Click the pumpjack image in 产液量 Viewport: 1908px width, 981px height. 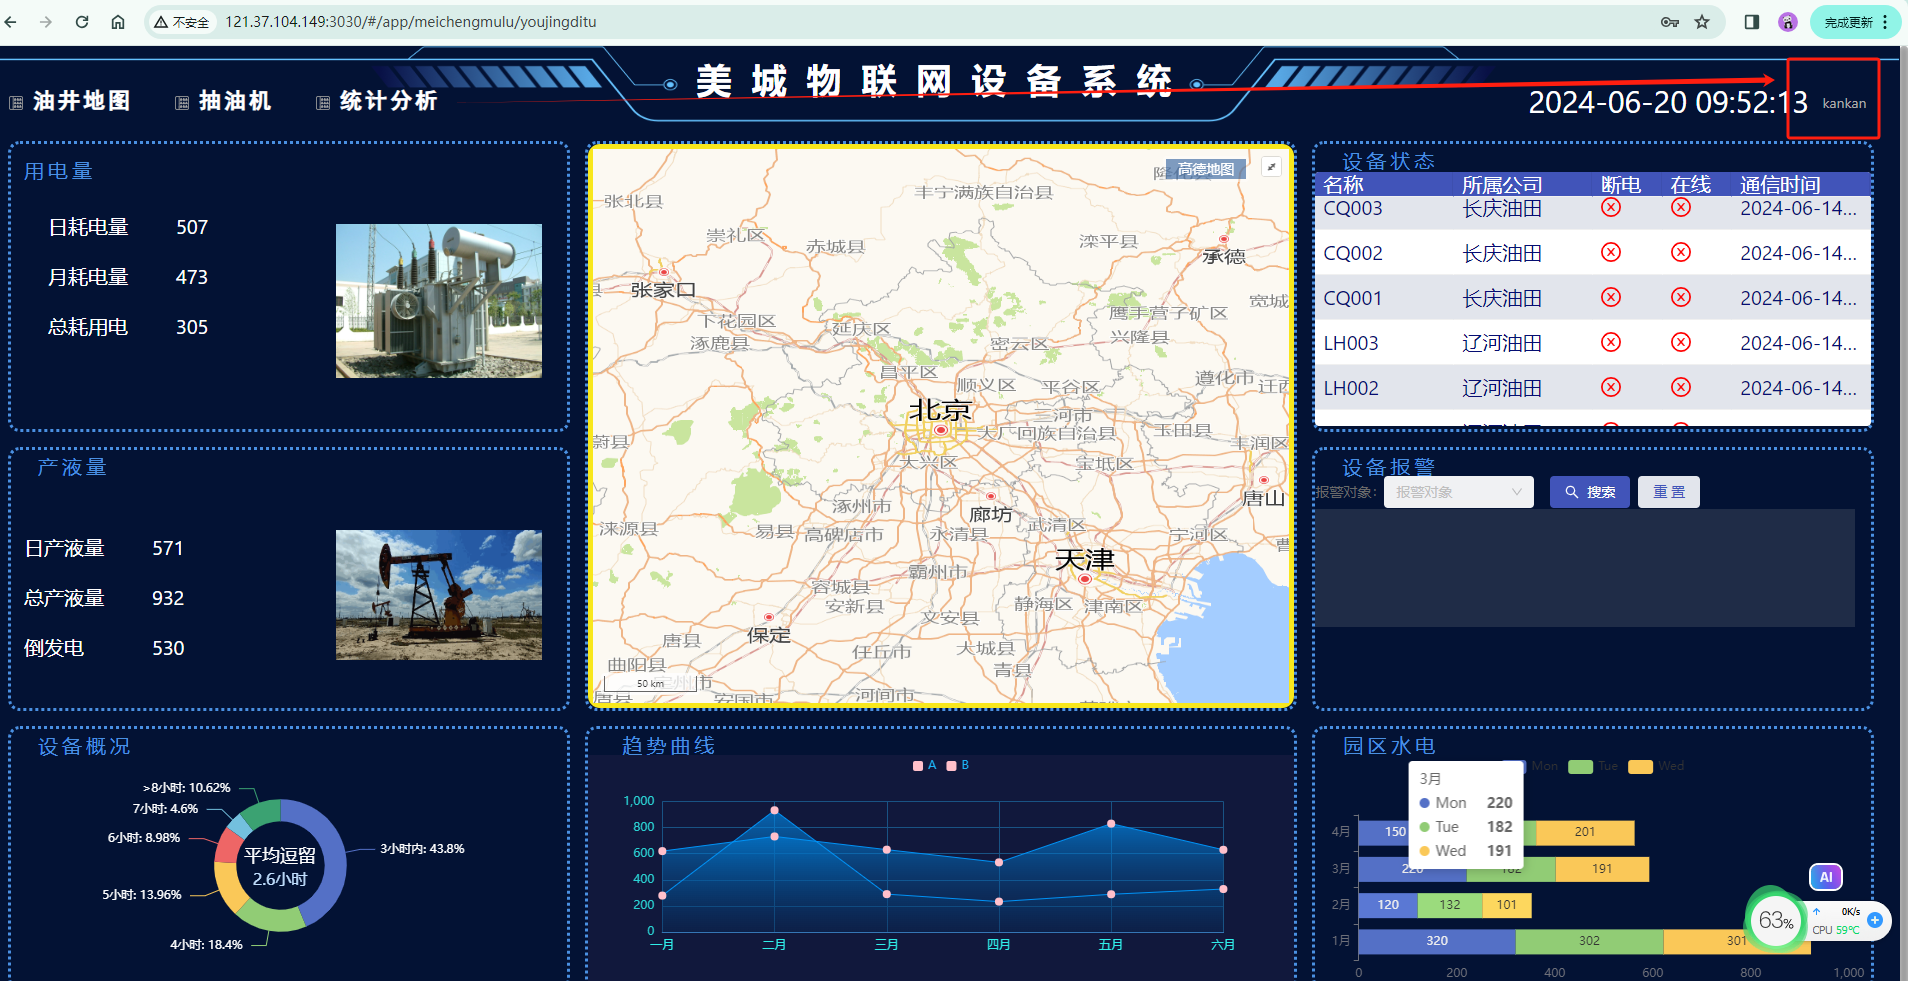pyautogui.click(x=439, y=594)
